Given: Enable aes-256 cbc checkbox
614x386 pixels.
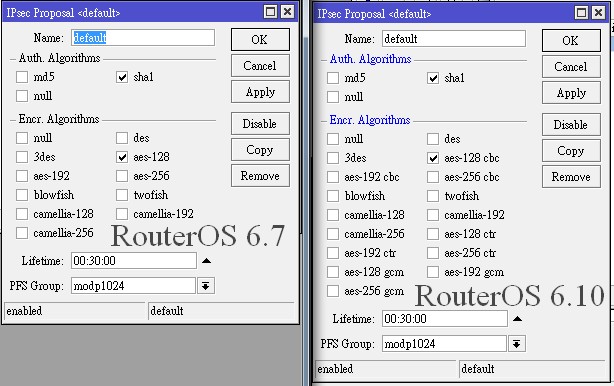Looking at the screenshot, I should (433, 177).
